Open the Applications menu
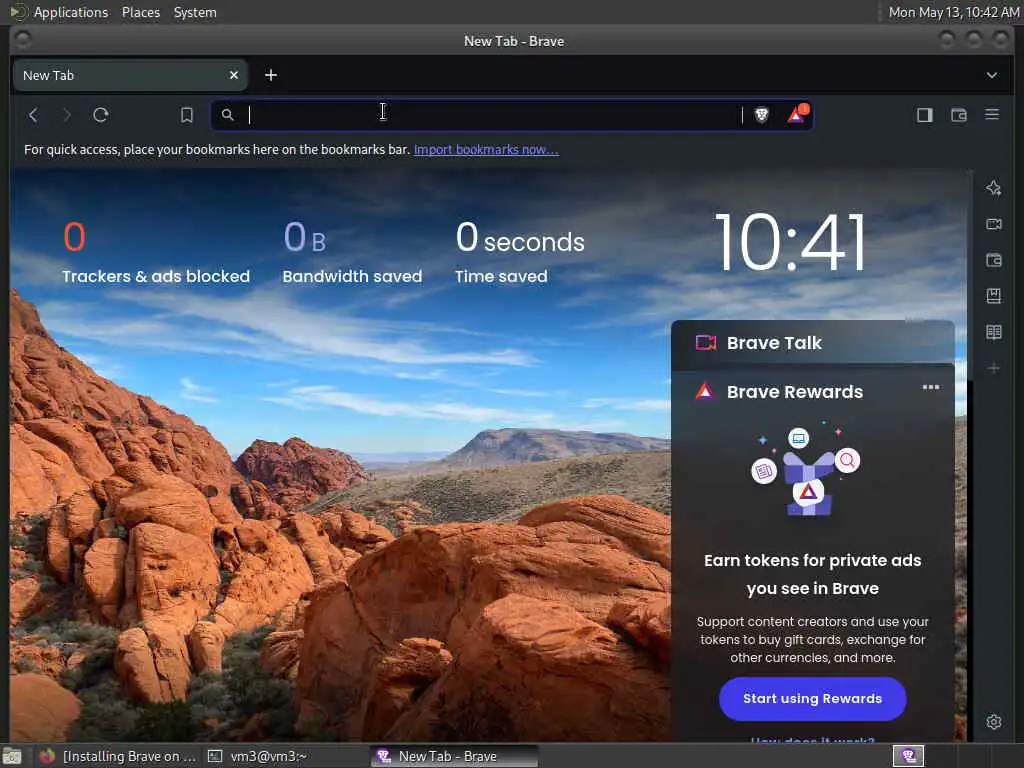 (x=71, y=12)
